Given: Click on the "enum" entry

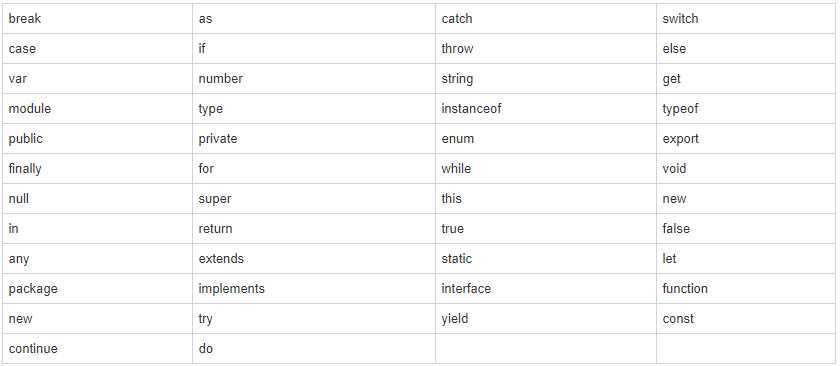Looking at the screenshot, I should coord(458,139).
